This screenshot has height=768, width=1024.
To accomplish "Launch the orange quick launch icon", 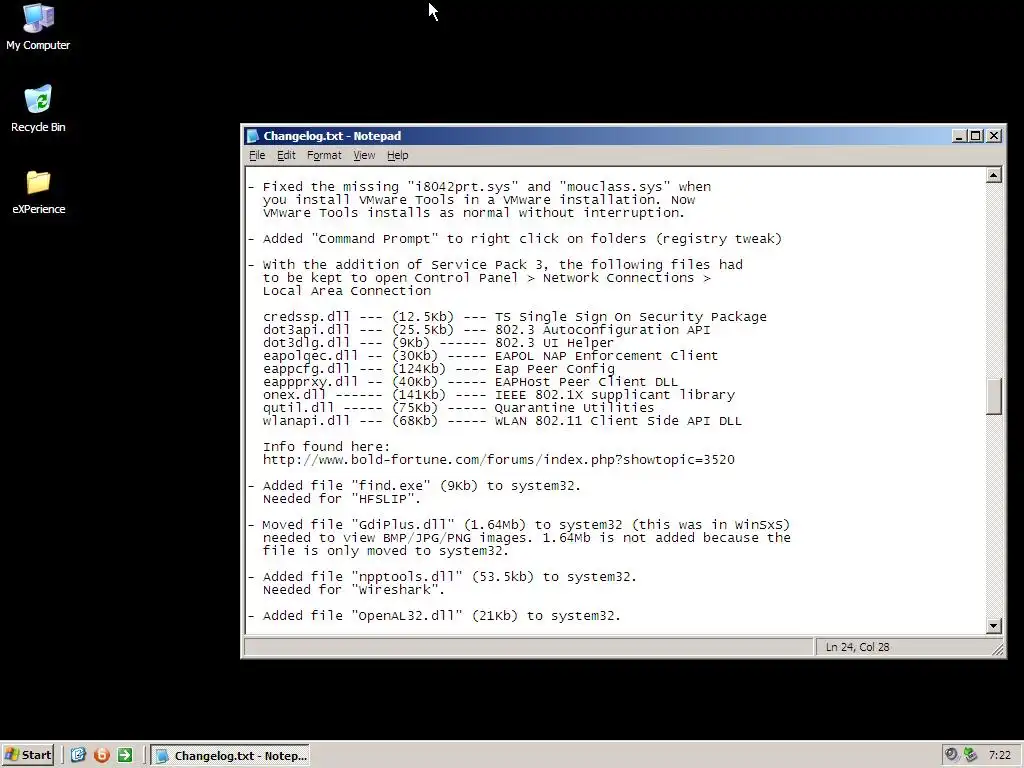I will coord(101,755).
